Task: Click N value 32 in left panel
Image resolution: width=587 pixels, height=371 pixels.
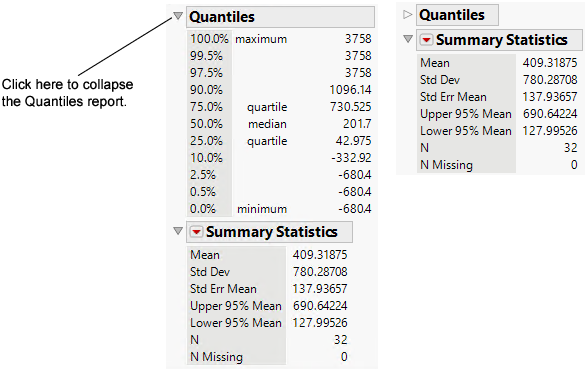Action: [x=341, y=340]
